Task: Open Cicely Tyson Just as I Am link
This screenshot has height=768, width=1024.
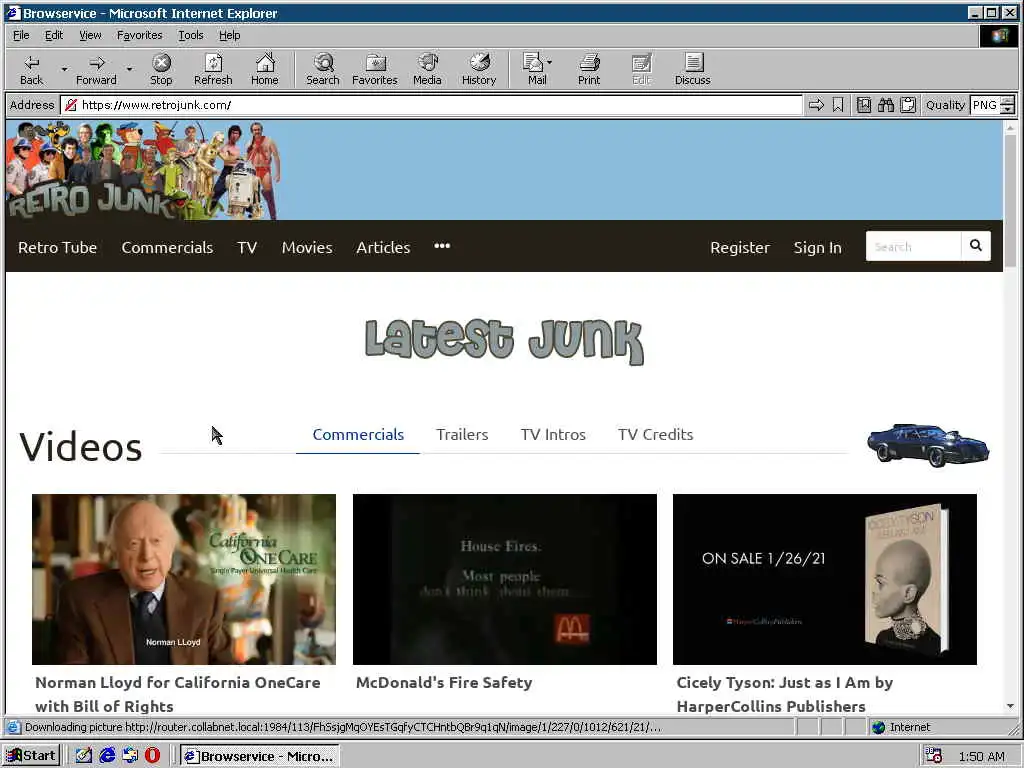Action: [x=785, y=694]
